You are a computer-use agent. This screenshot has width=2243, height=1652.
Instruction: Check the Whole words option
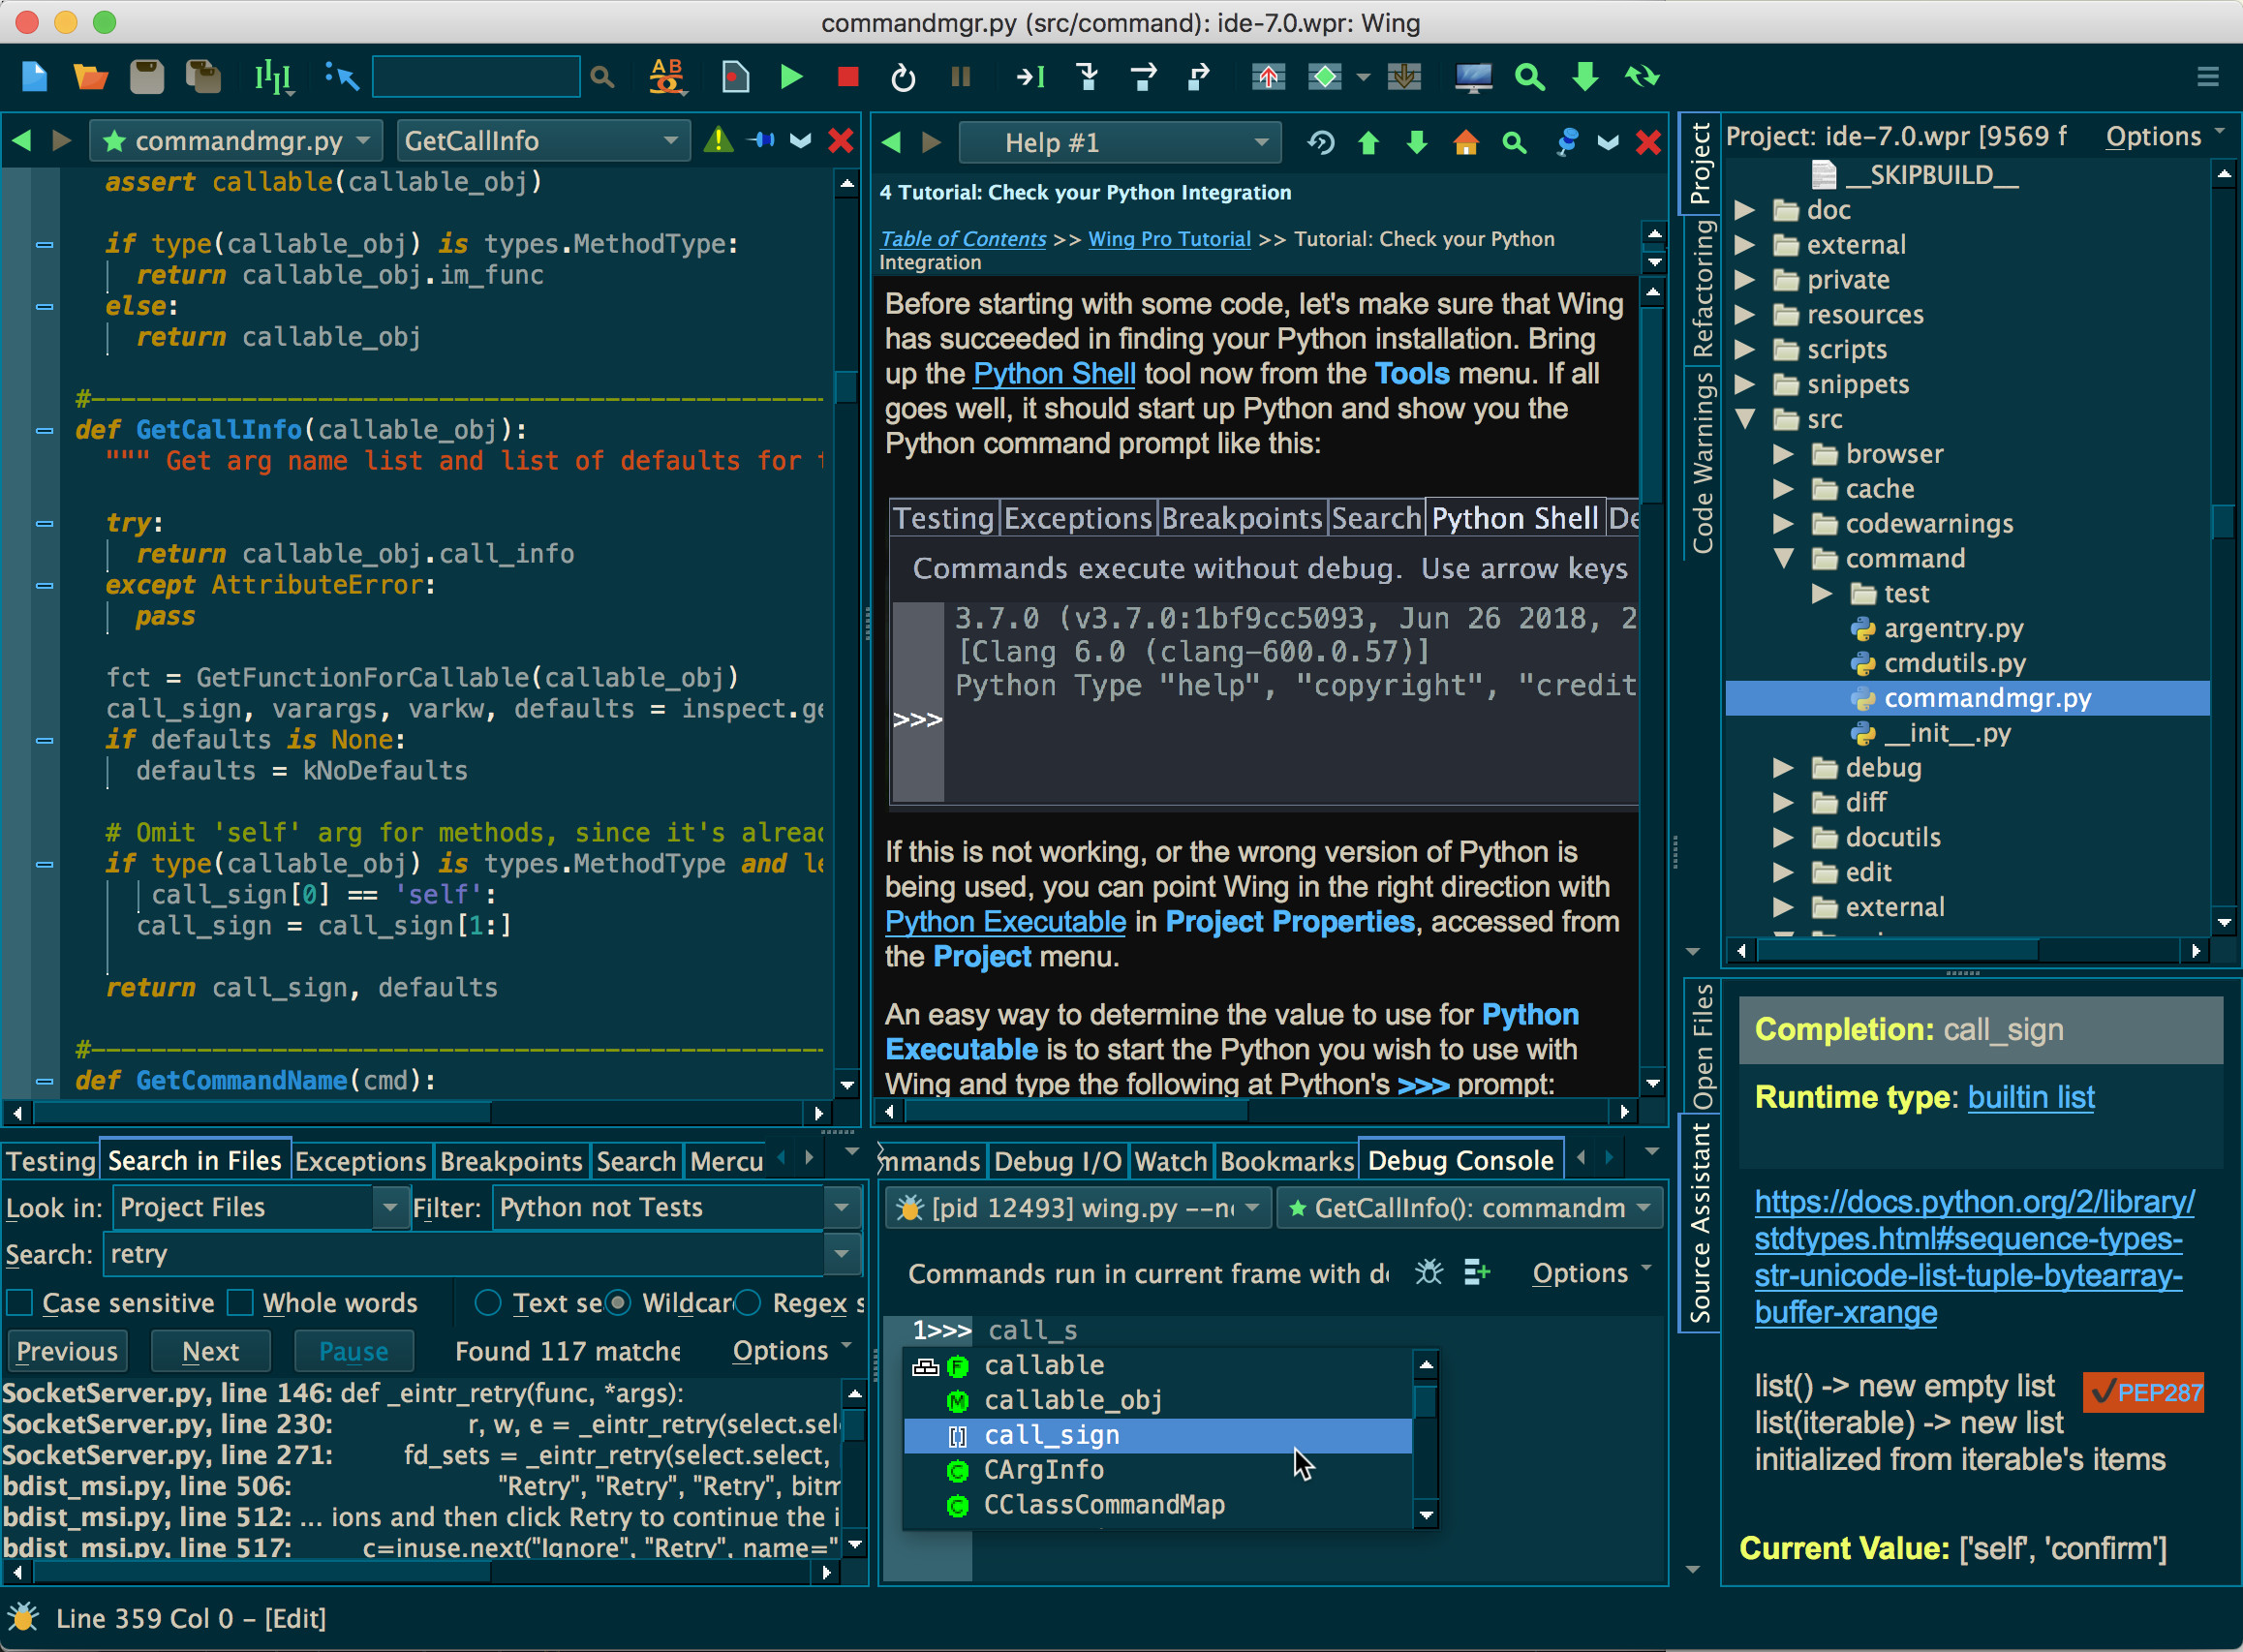240,1302
